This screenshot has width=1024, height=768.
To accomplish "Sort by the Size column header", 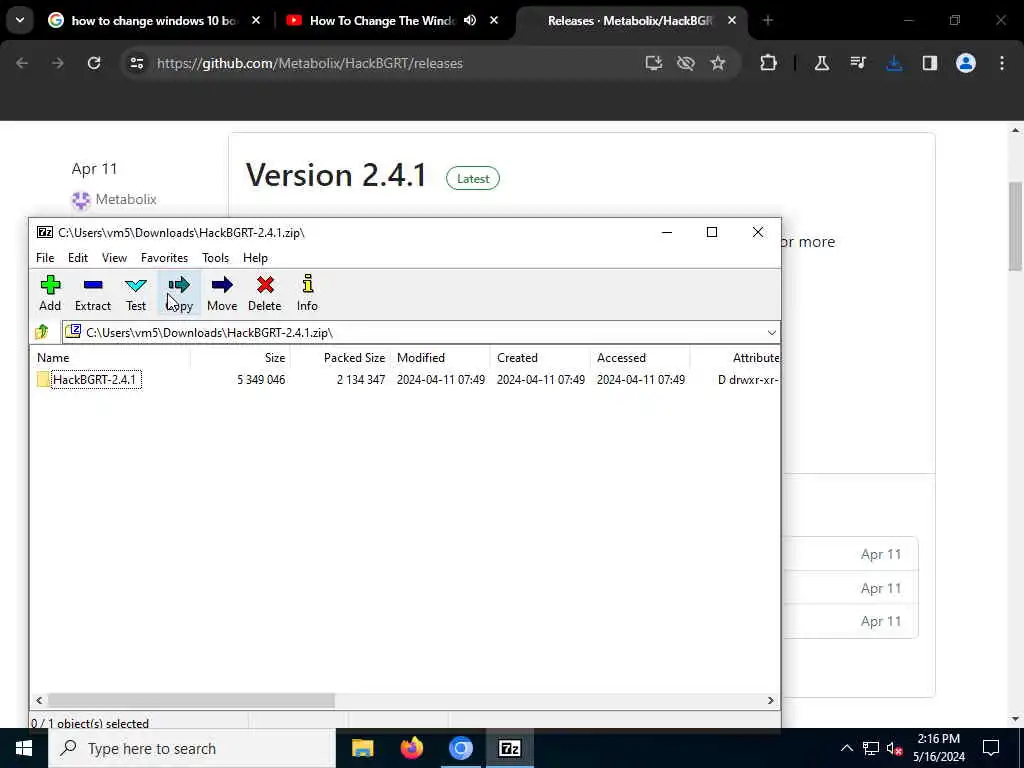I will point(240,358).
